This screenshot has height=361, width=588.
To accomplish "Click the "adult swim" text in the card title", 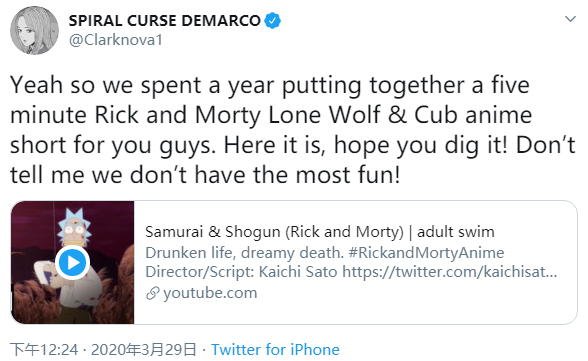I will pyautogui.click(x=456, y=232).
